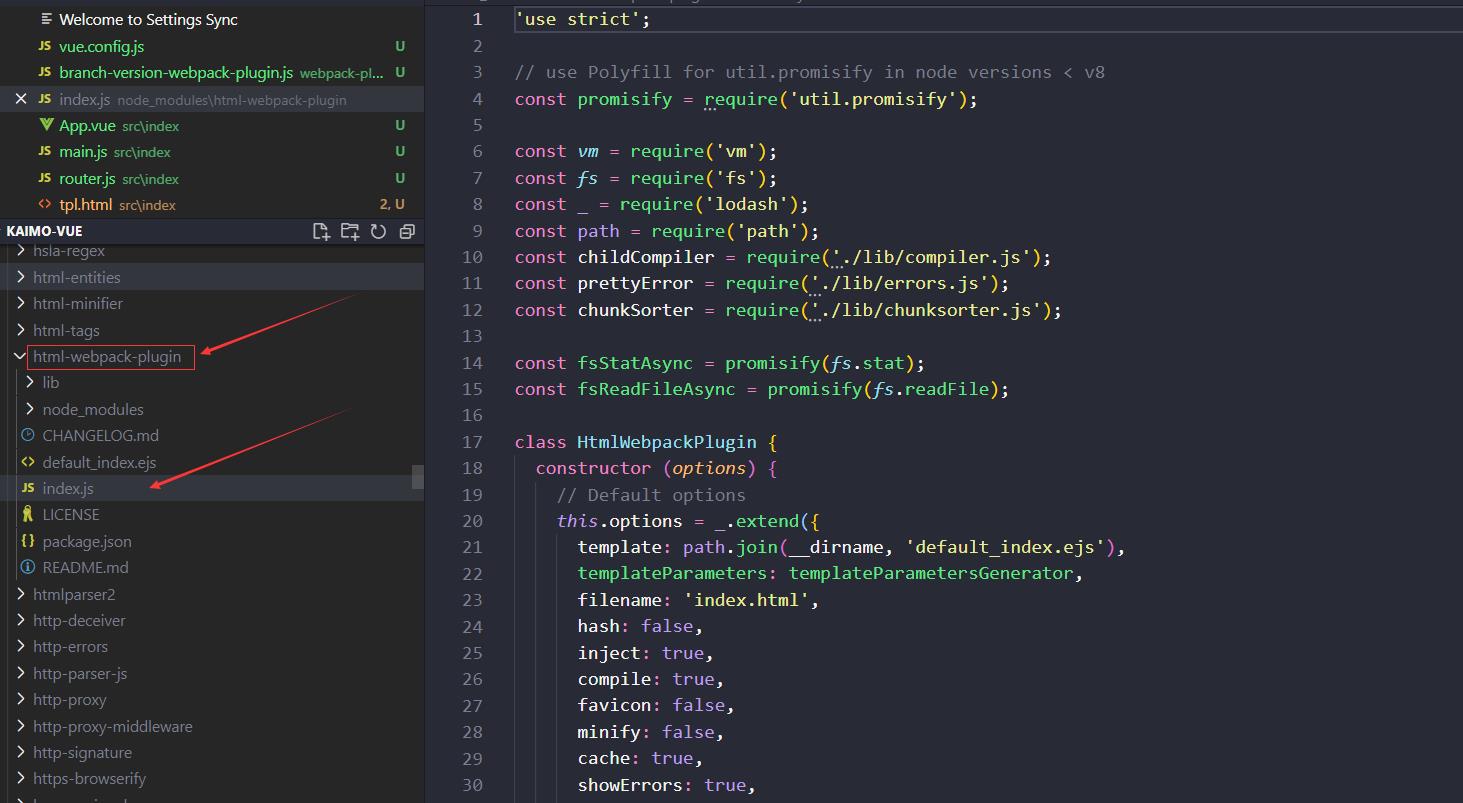The height and width of the screenshot is (803, 1463).
Task: Click the braces icon beside package.json
Action: pos(28,541)
